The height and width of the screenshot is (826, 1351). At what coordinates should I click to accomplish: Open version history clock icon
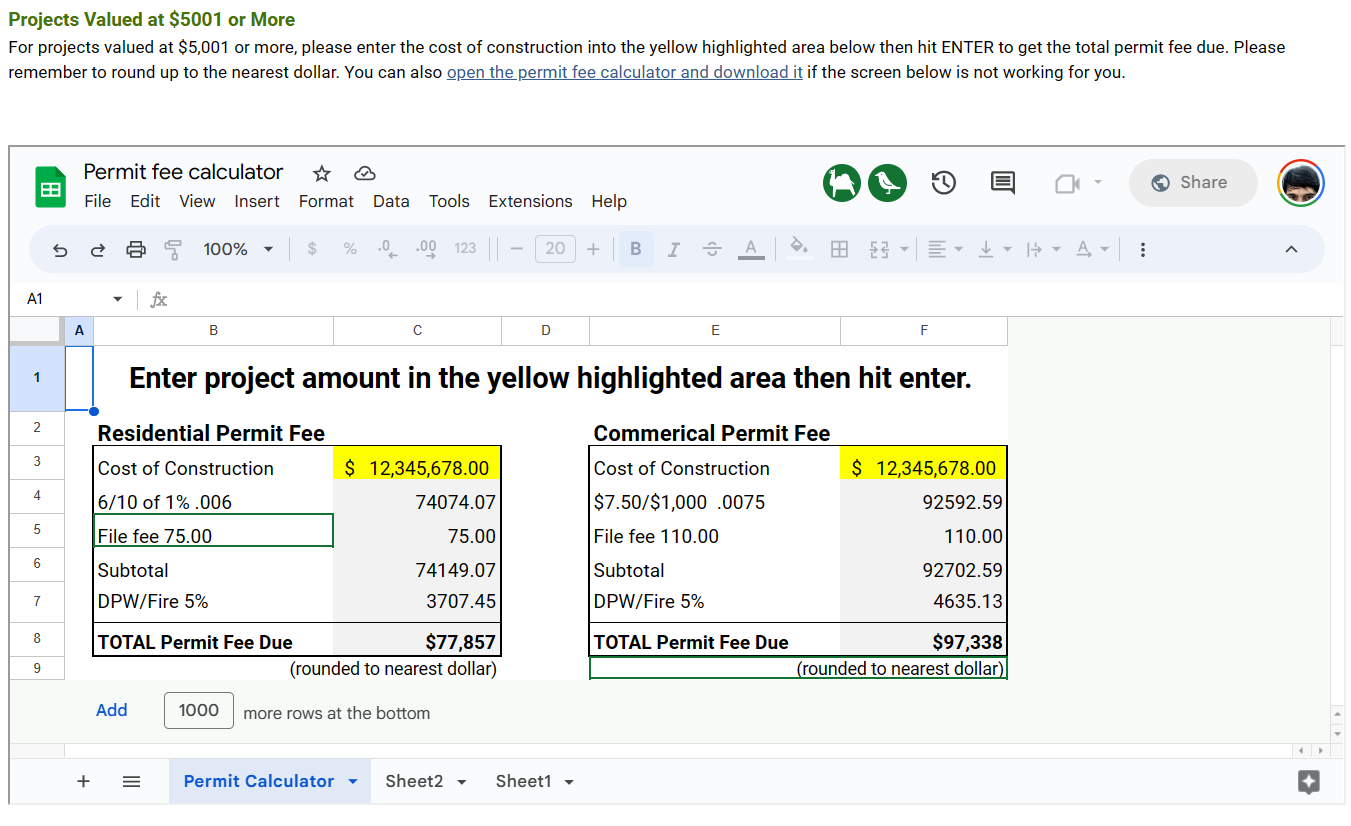[943, 183]
